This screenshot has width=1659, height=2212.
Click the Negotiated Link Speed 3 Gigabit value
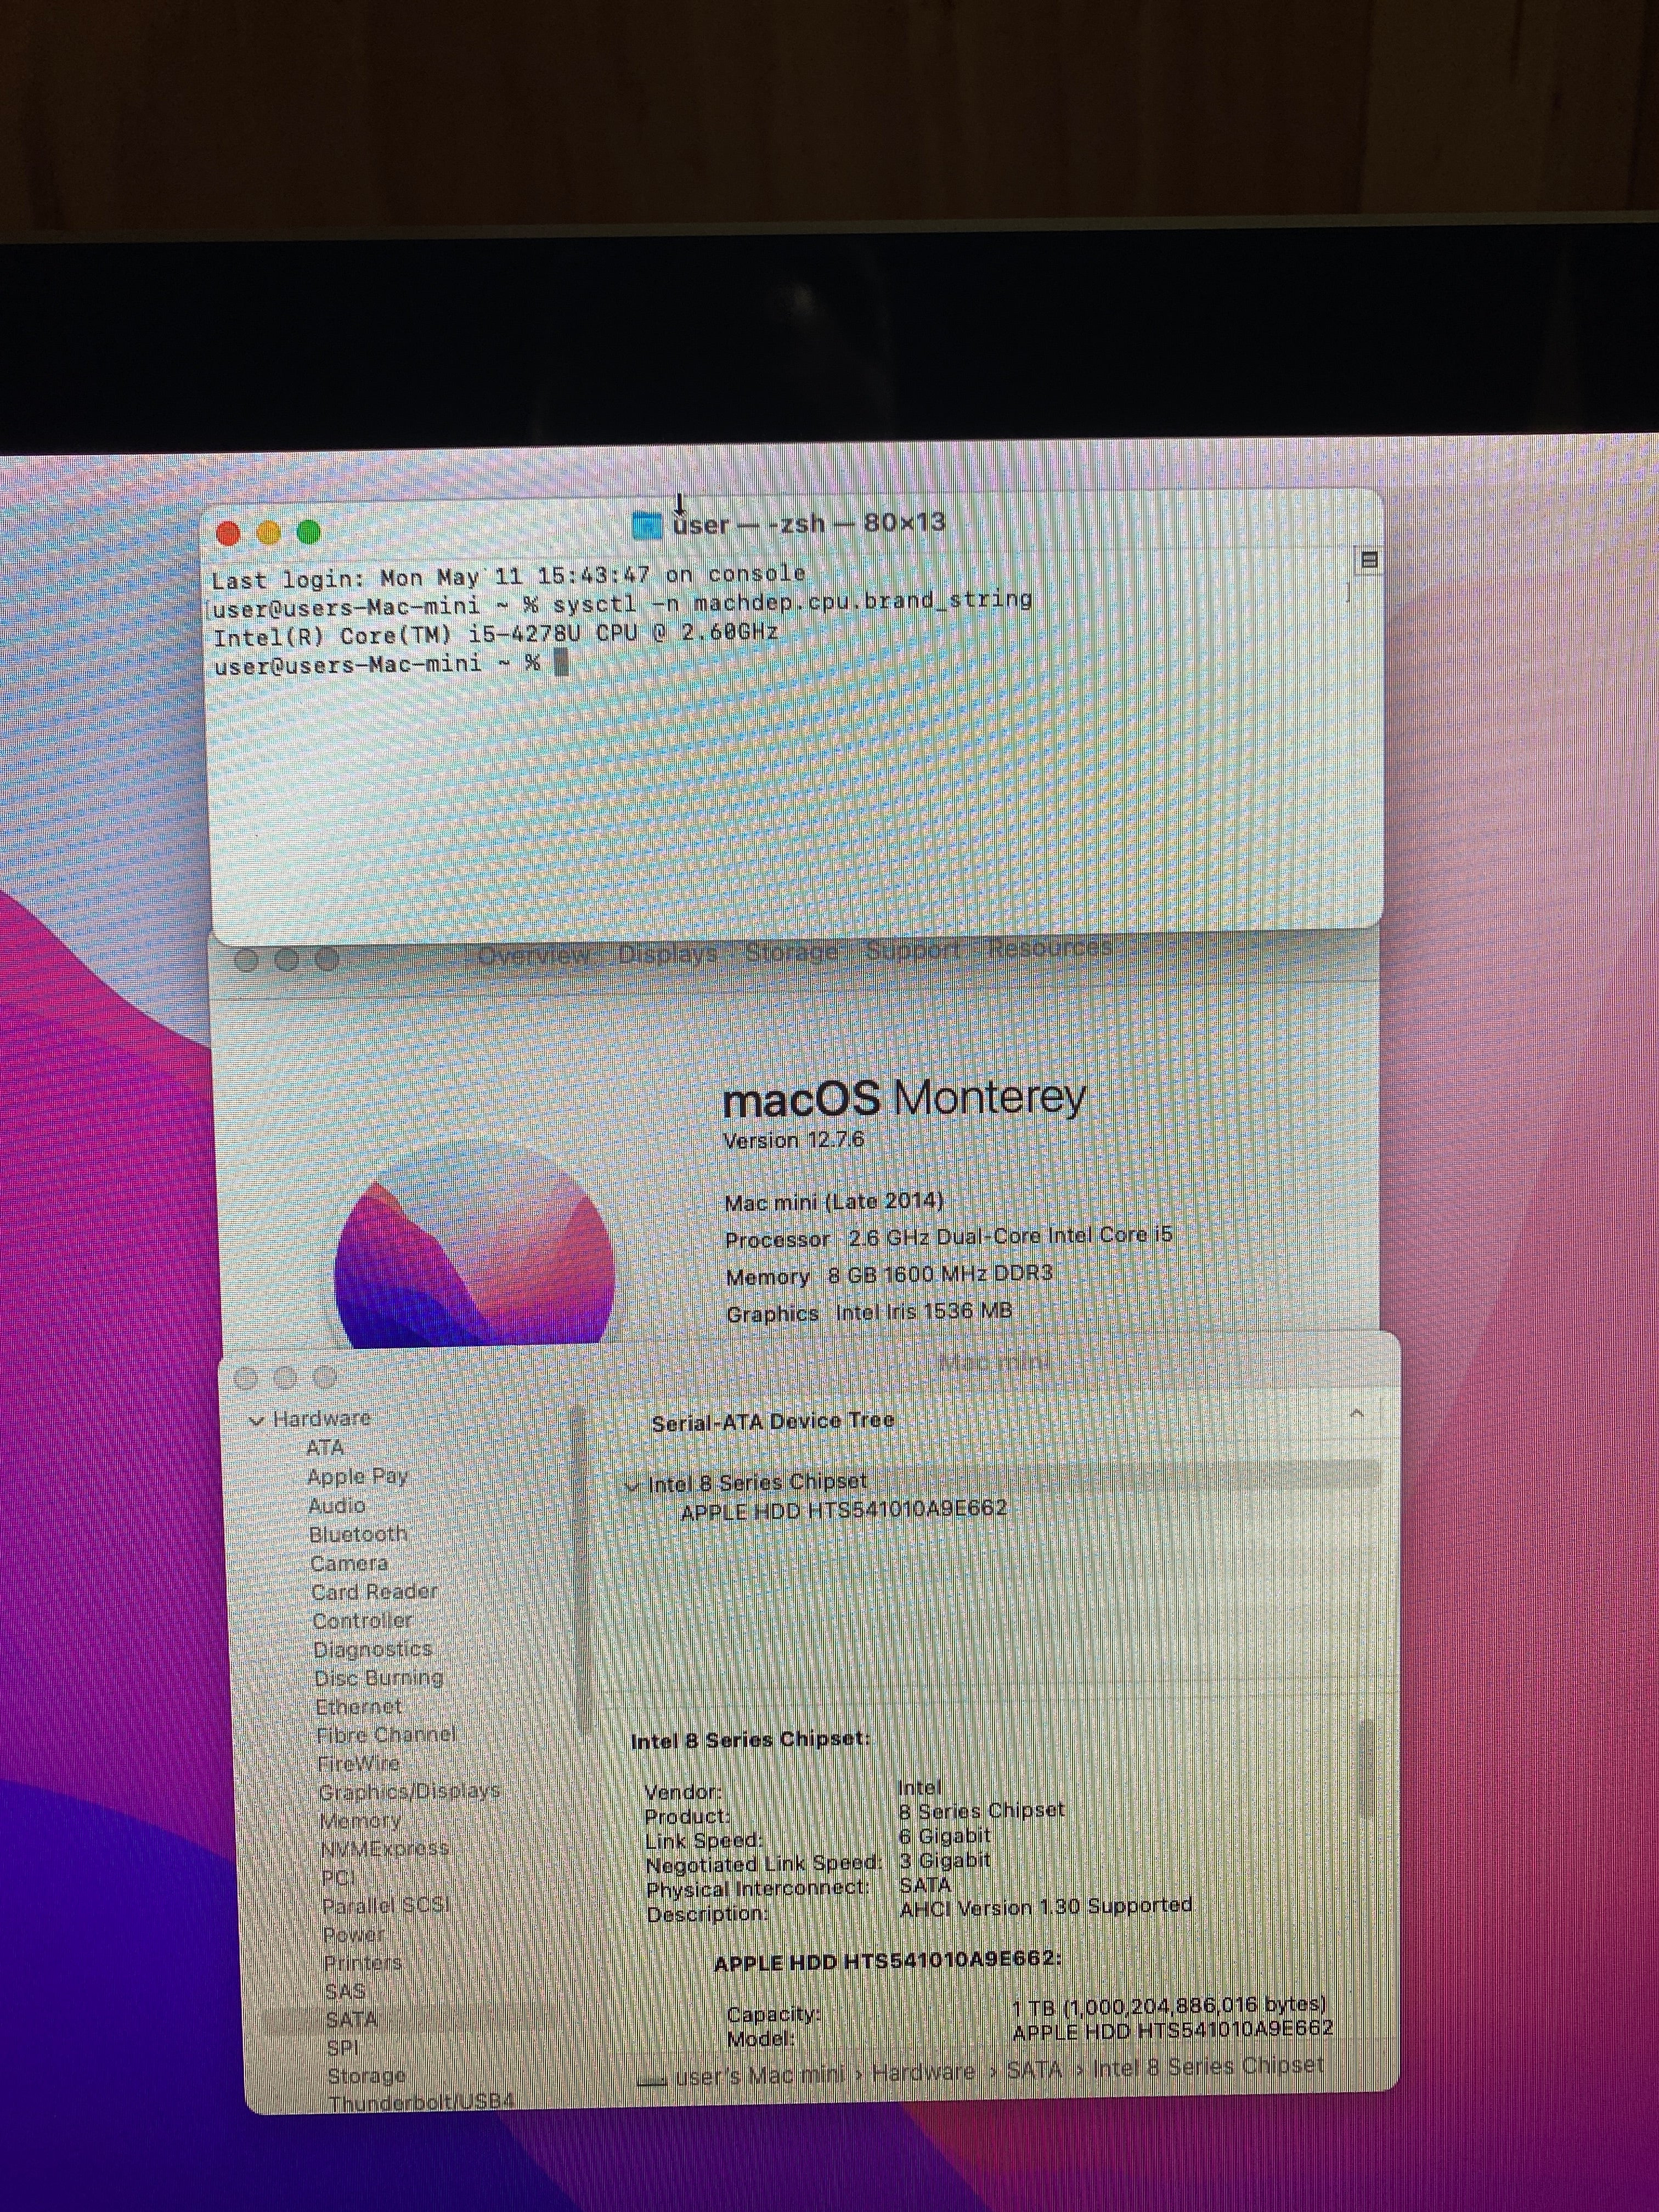tap(944, 1860)
